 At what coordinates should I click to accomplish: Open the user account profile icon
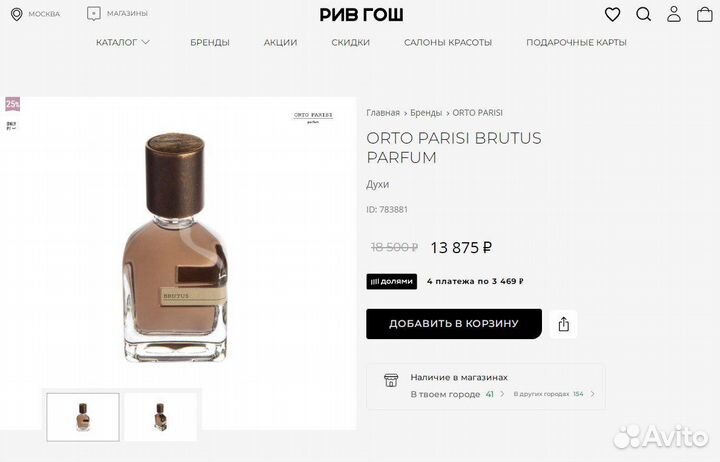tap(674, 14)
